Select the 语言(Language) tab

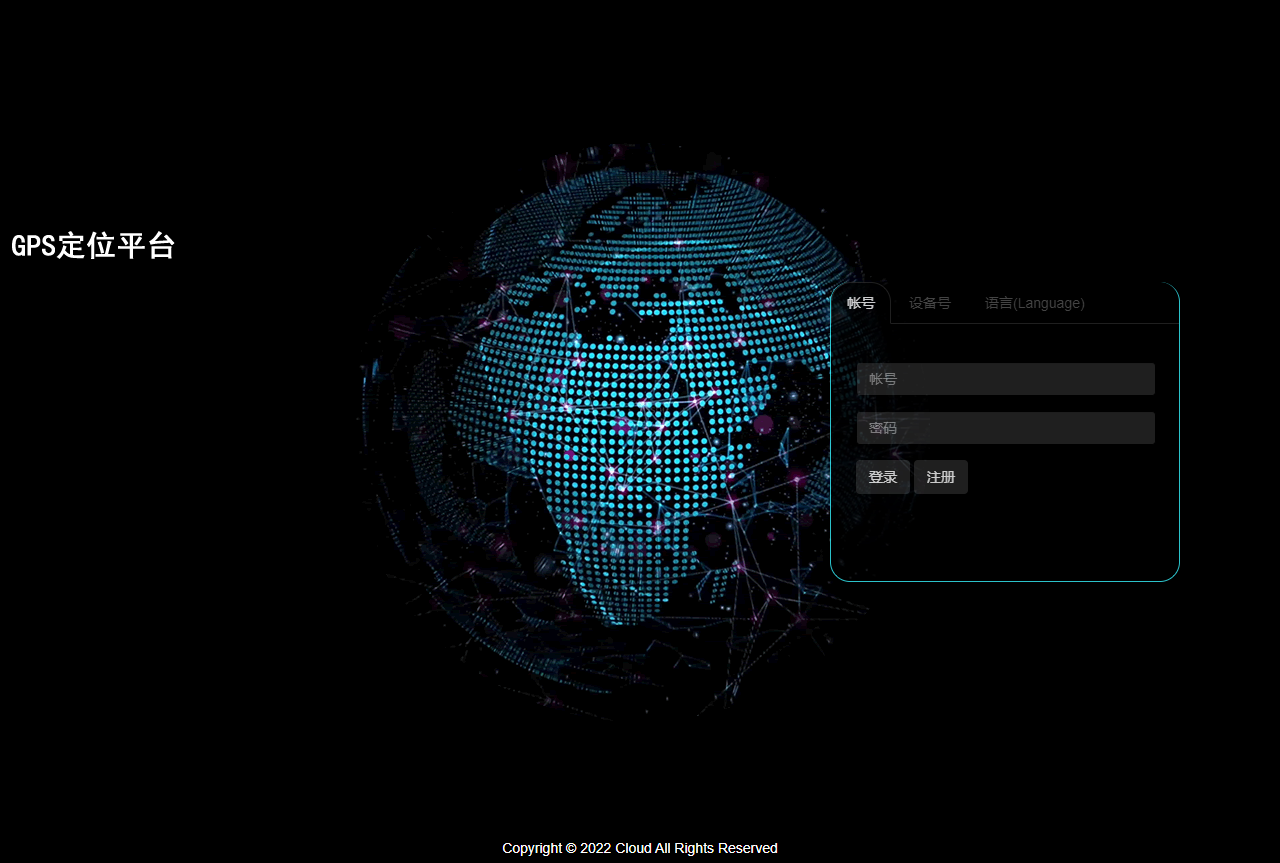[1034, 303]
